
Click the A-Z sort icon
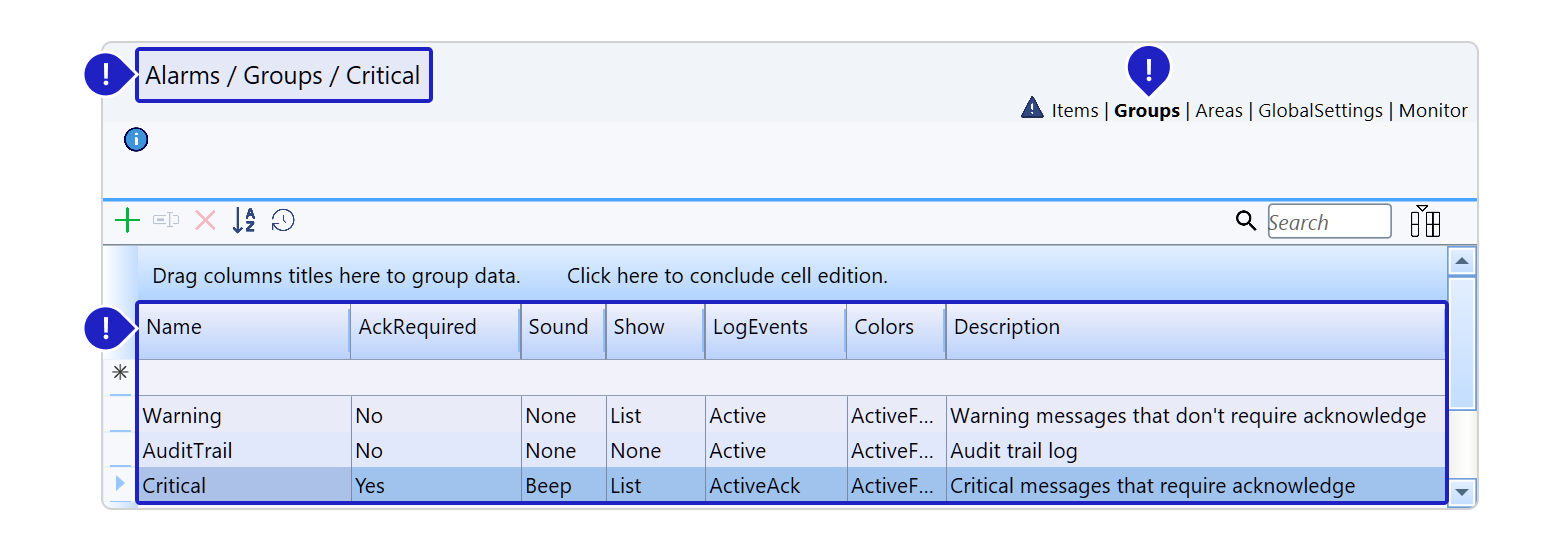coord(244,220)
